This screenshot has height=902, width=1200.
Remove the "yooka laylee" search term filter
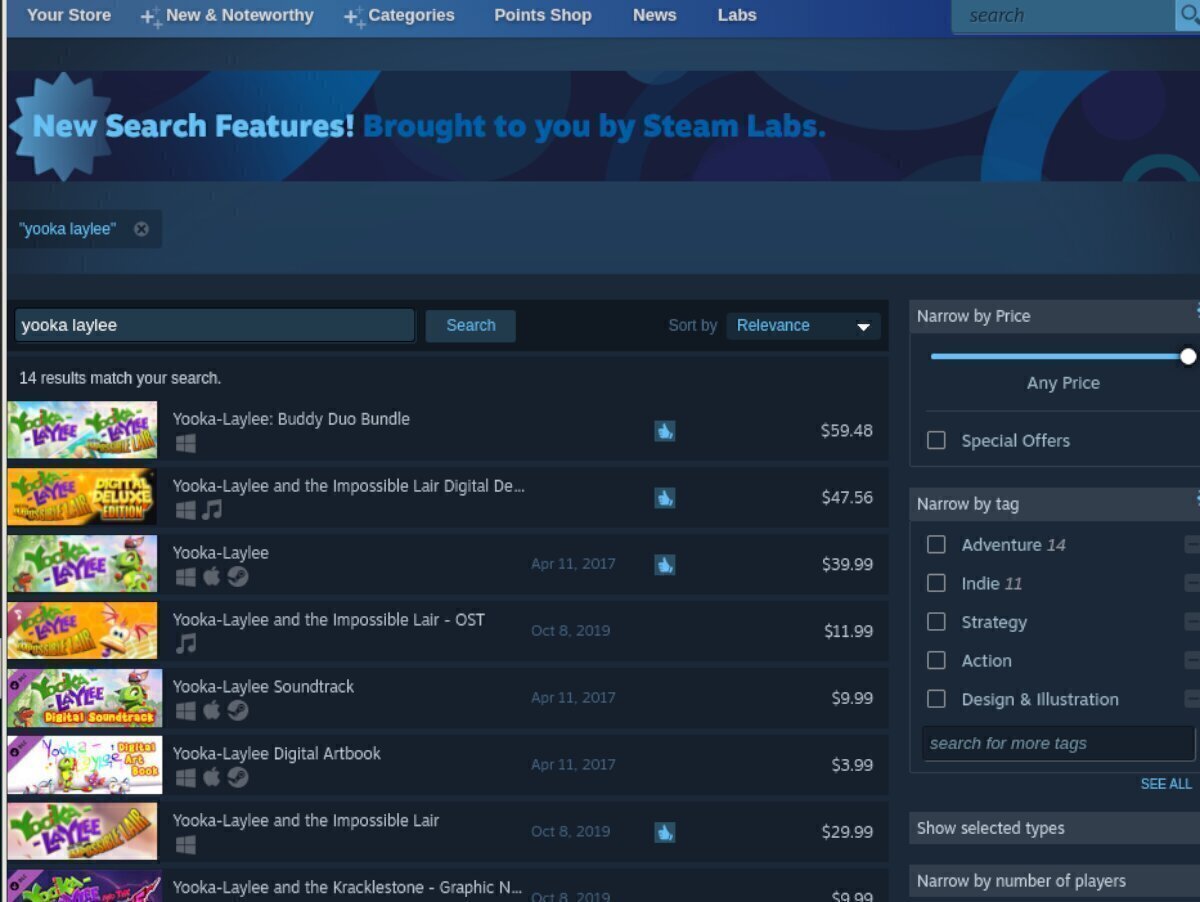[141, 229]
